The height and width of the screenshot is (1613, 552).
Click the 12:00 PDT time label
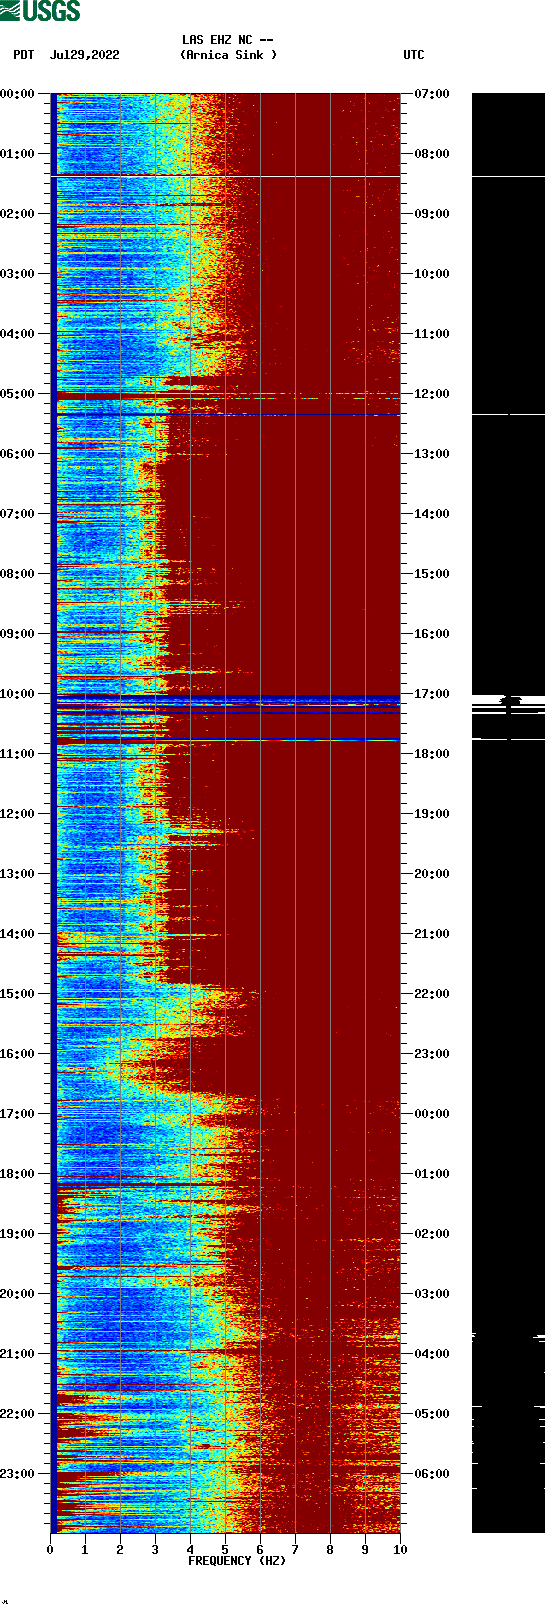pos(17,814)
